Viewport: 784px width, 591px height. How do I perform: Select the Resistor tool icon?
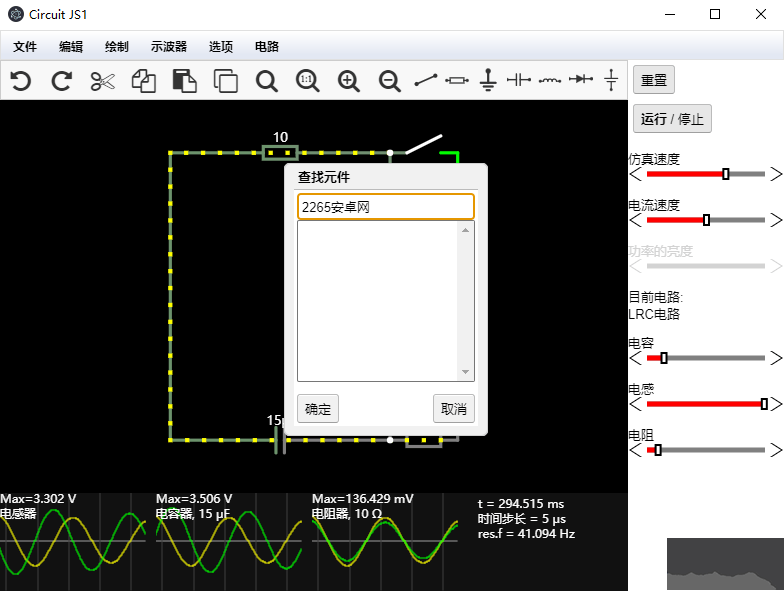tap(457, 80)
